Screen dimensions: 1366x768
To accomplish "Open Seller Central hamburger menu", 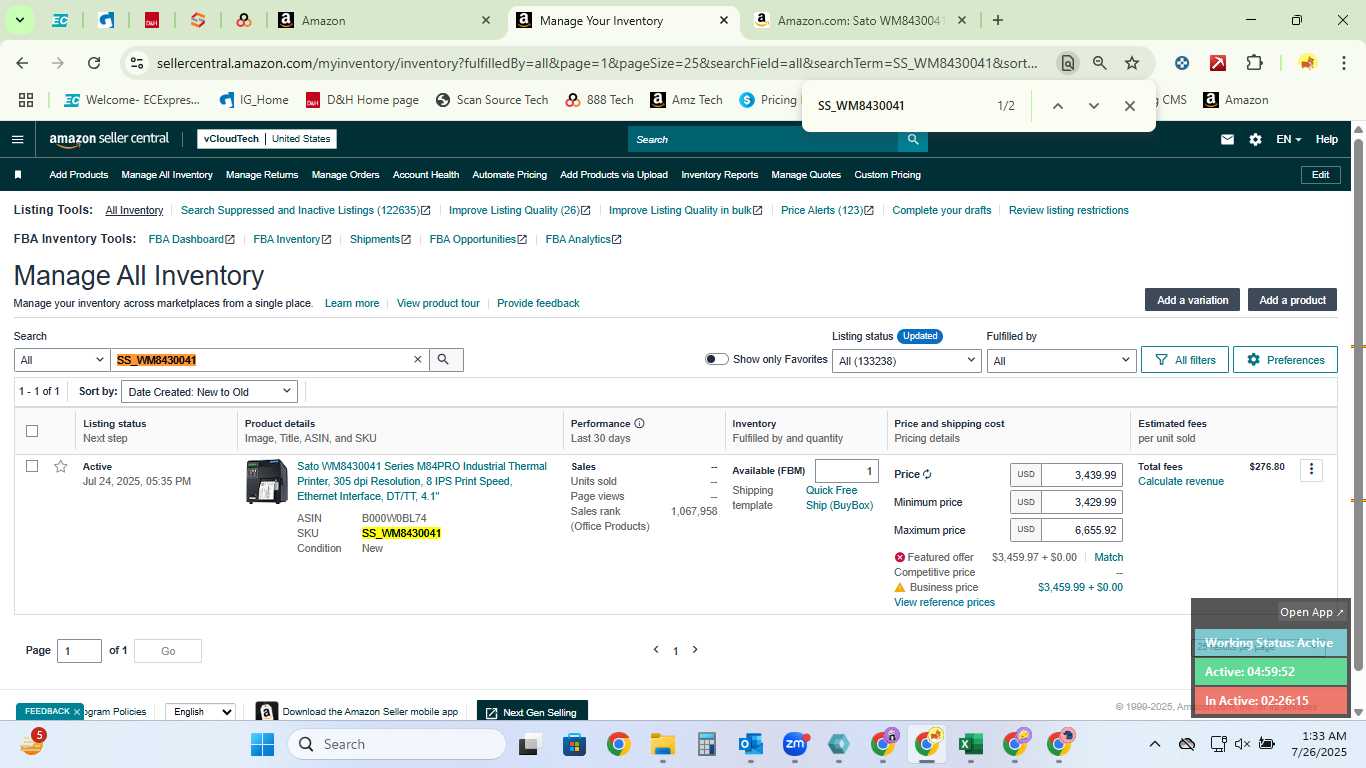I will [17, 139].
